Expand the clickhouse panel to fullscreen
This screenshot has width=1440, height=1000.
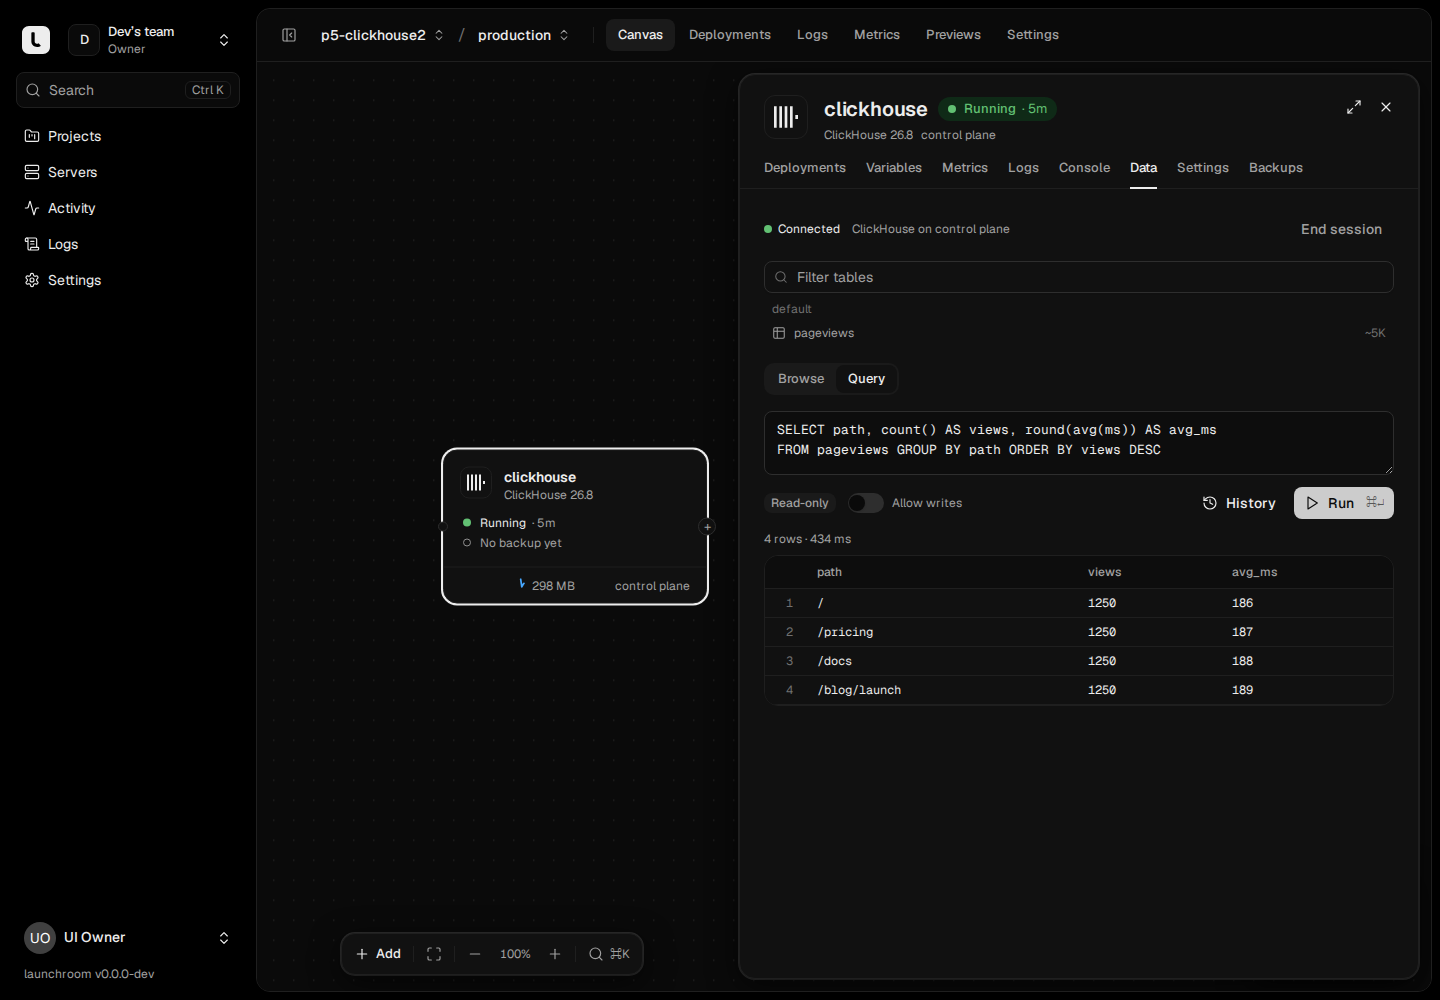[1354, 107]
